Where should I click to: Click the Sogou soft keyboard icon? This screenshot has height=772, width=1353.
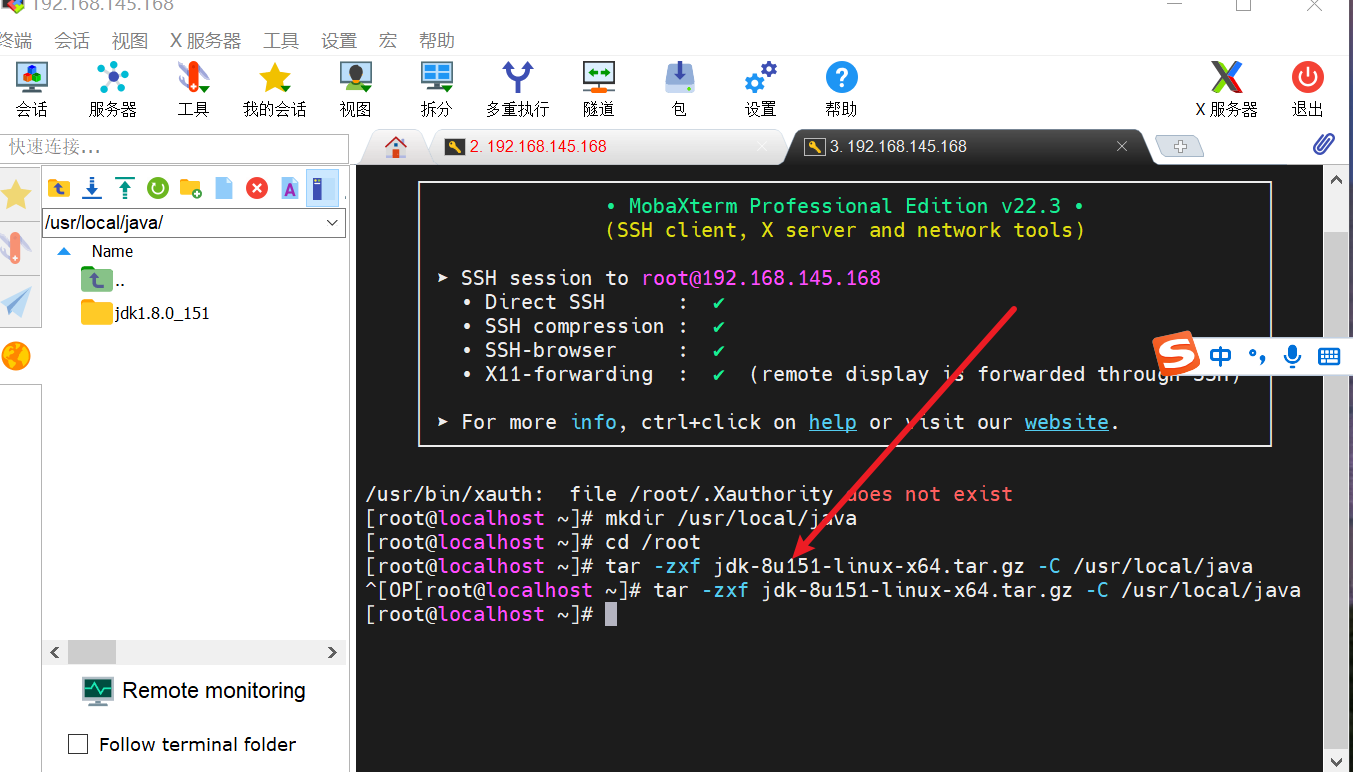(1328, 356)
